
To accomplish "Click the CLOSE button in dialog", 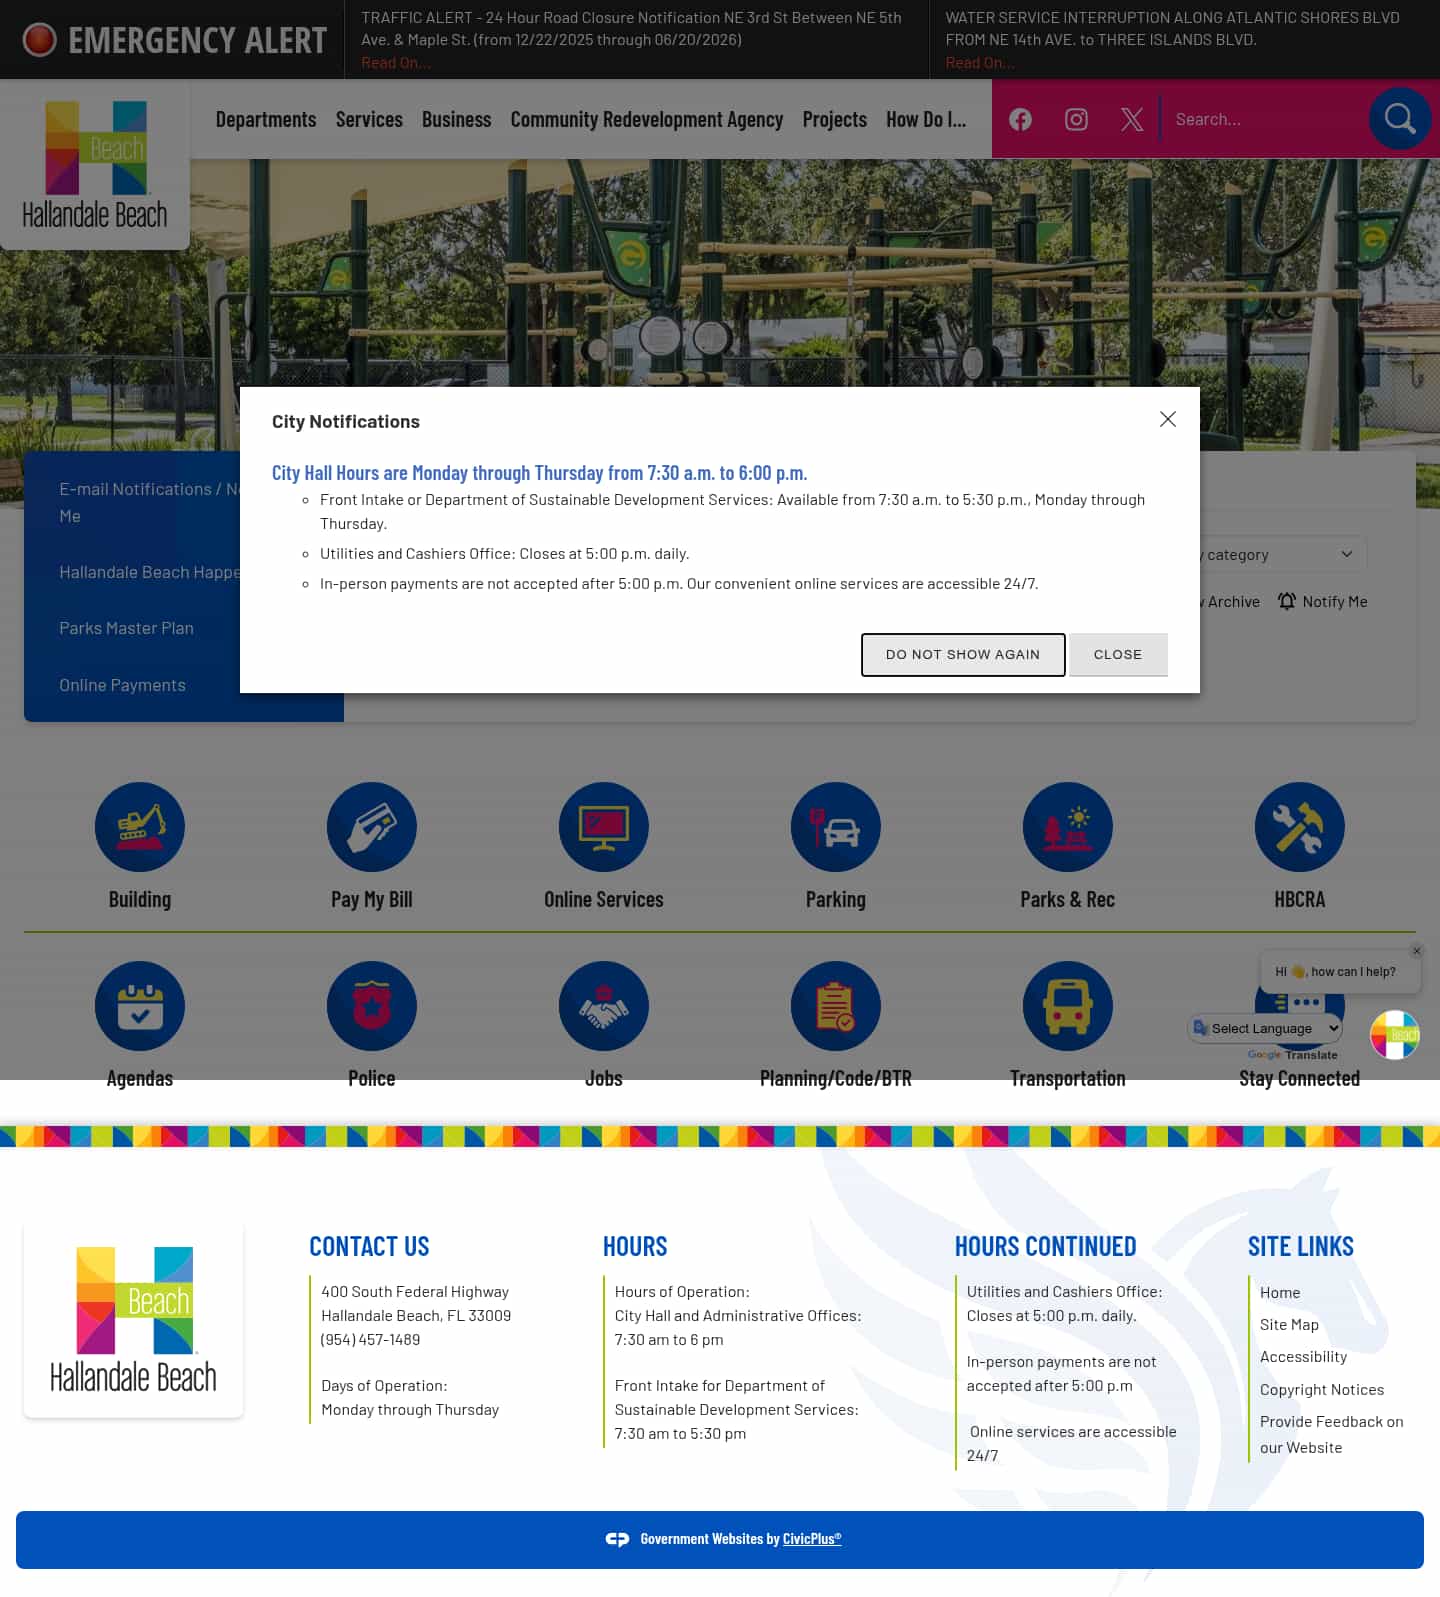I will 1118,654.
